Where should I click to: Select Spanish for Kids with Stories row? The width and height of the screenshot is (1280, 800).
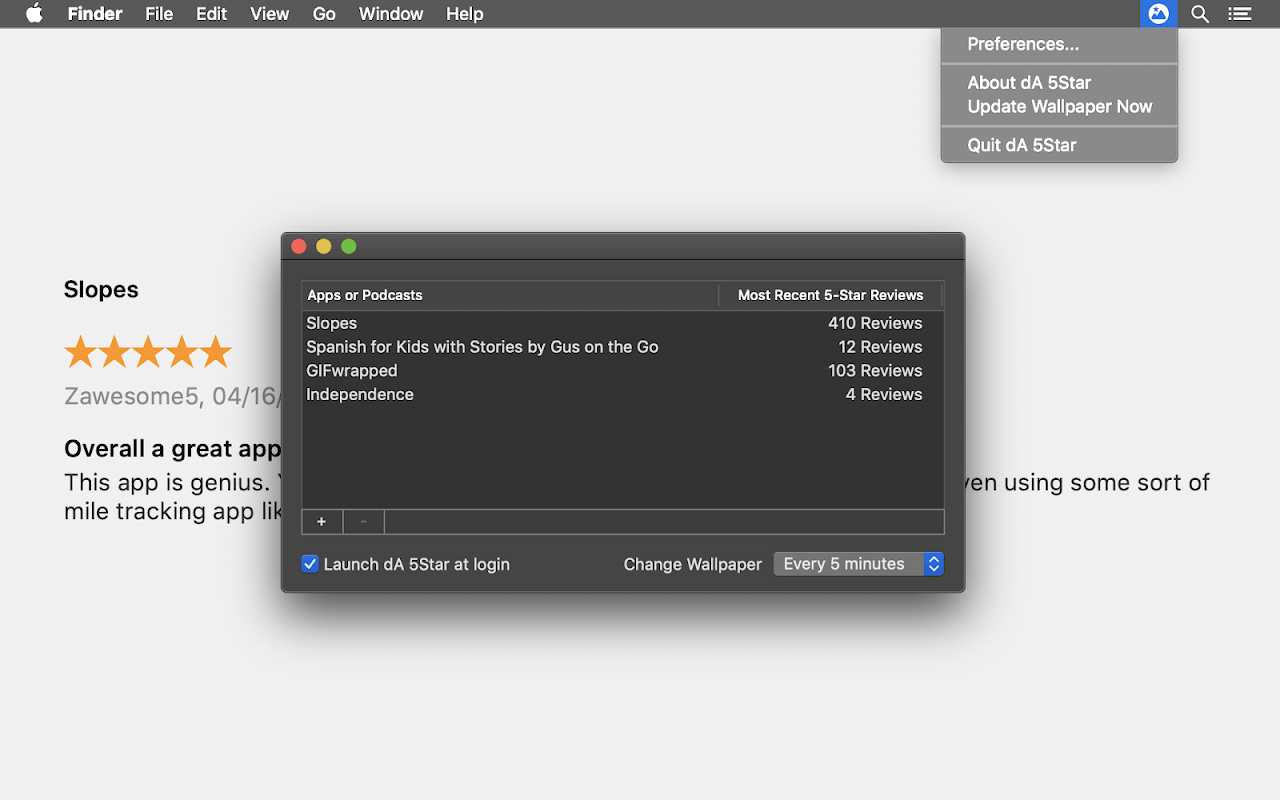click(623, 347)
